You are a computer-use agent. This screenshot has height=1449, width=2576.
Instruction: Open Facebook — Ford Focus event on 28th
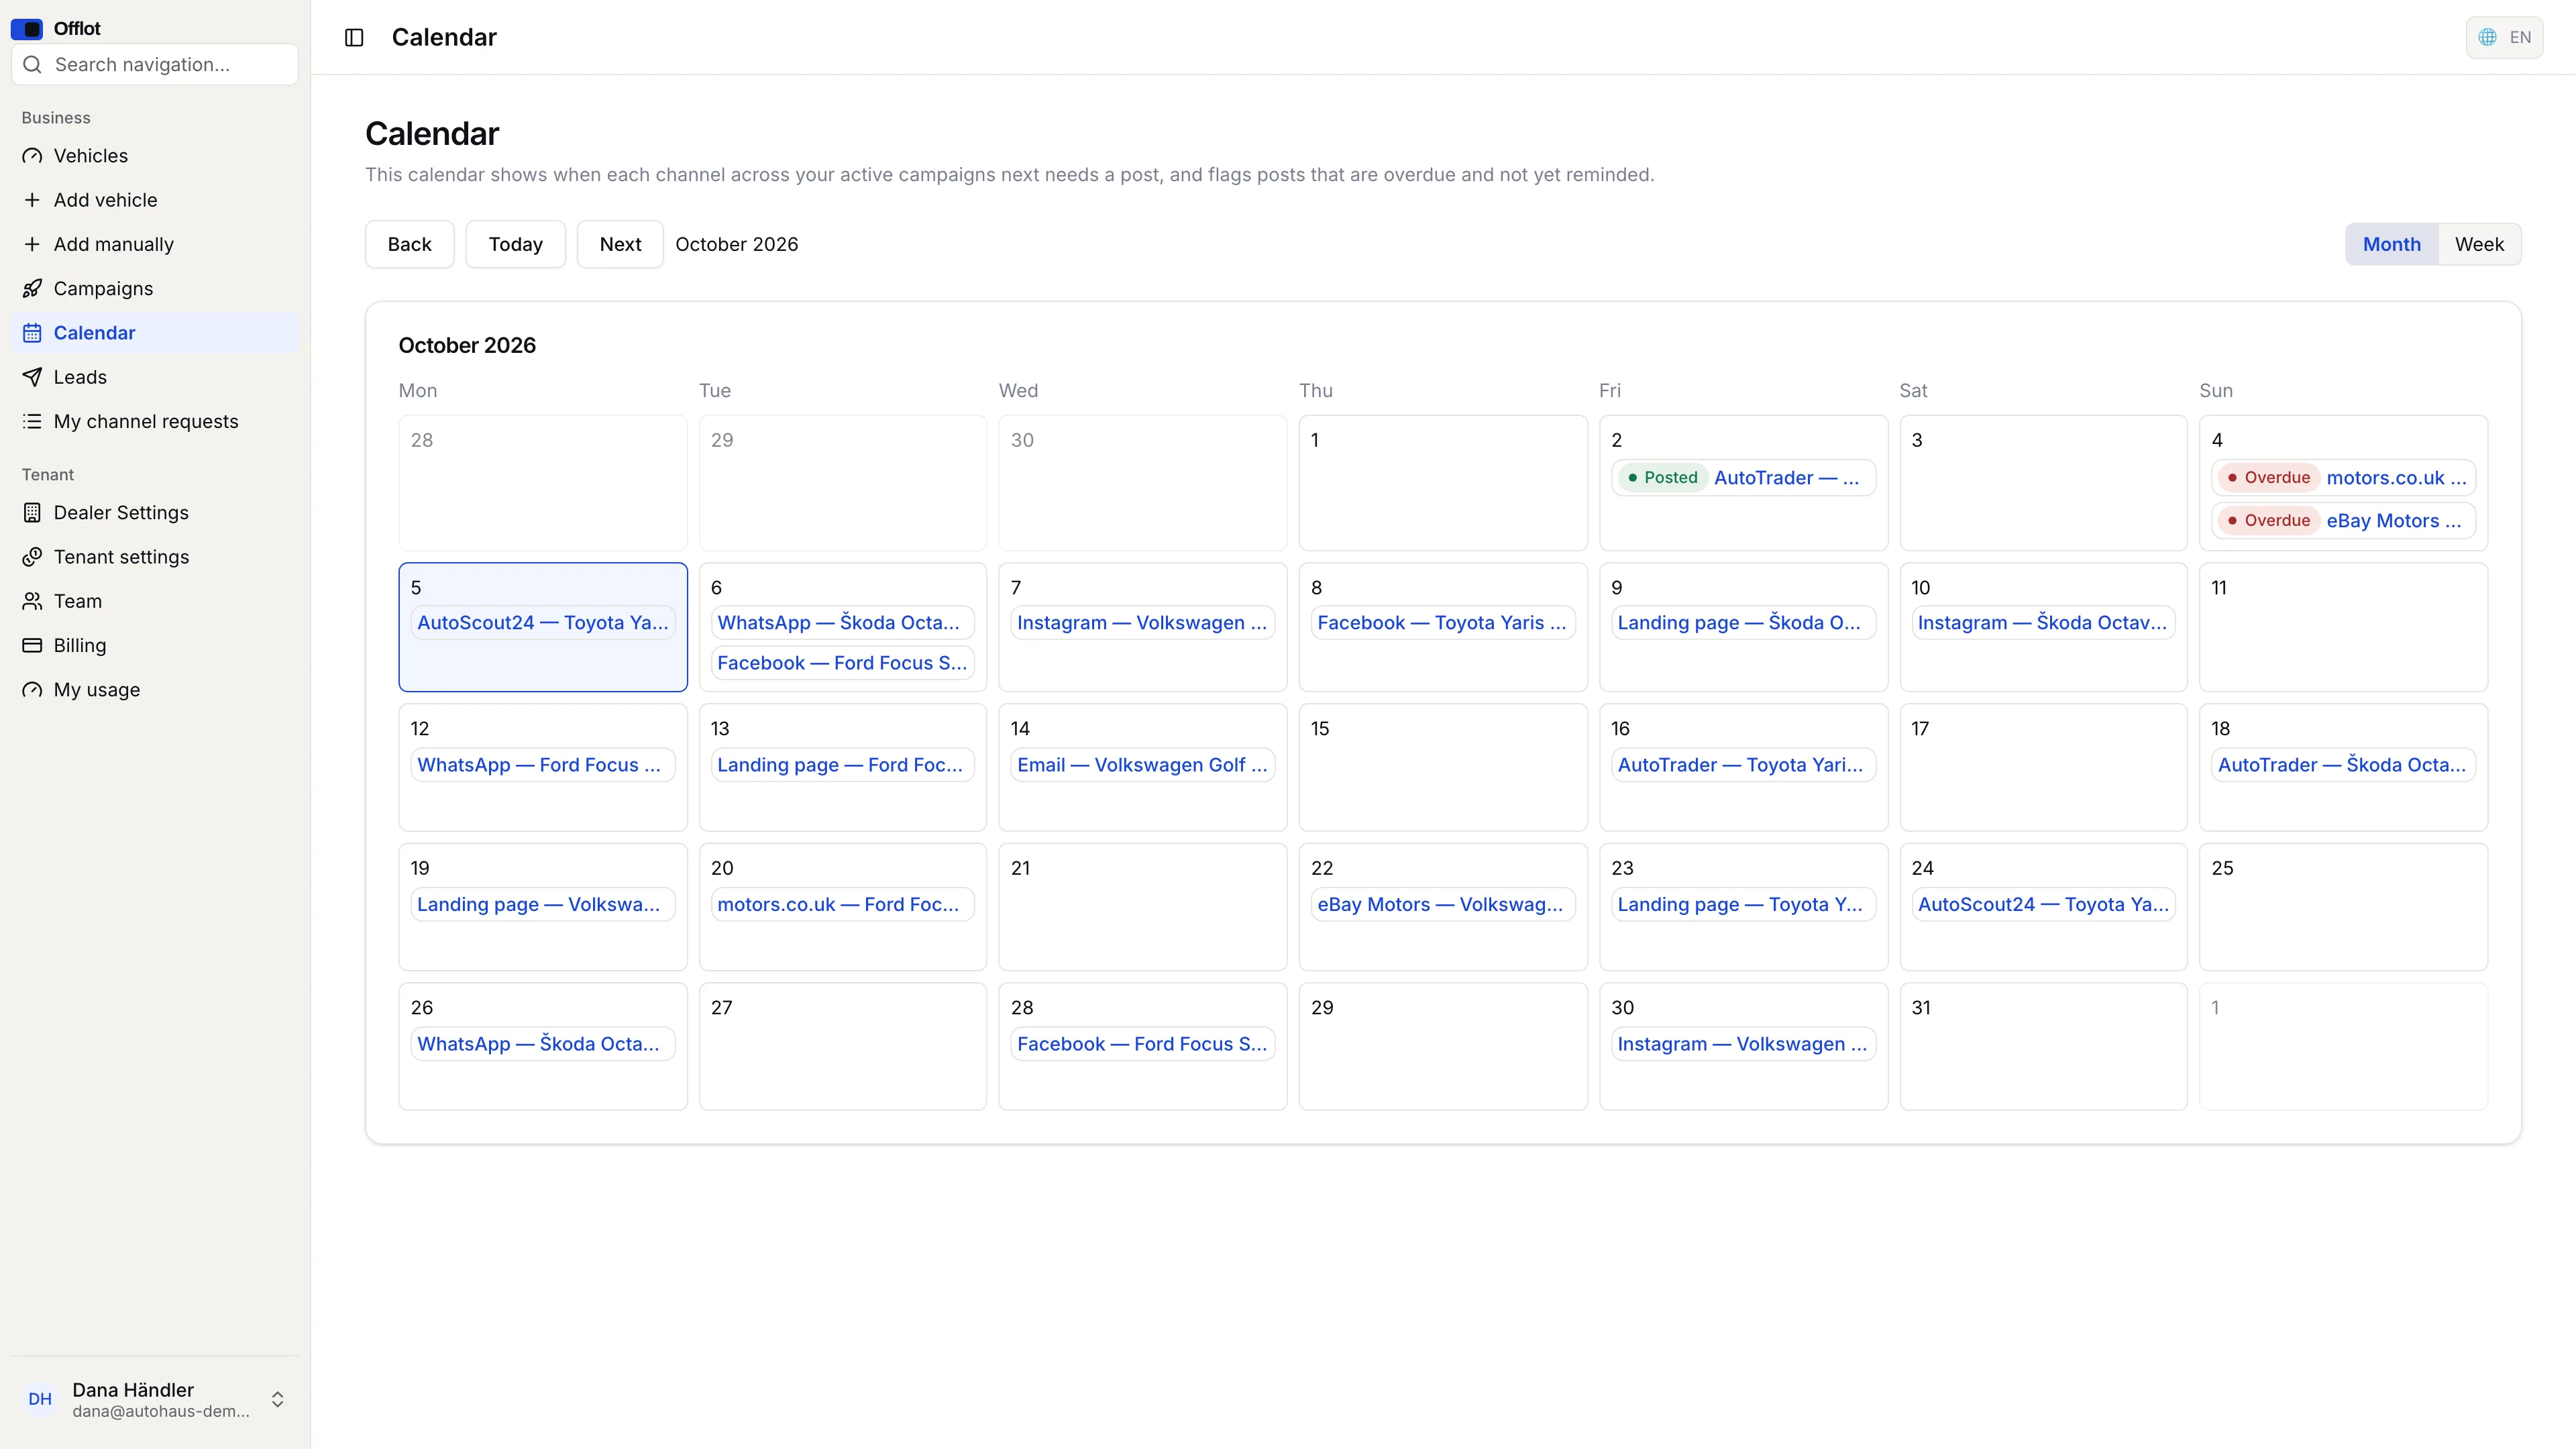point(1142,1044)
